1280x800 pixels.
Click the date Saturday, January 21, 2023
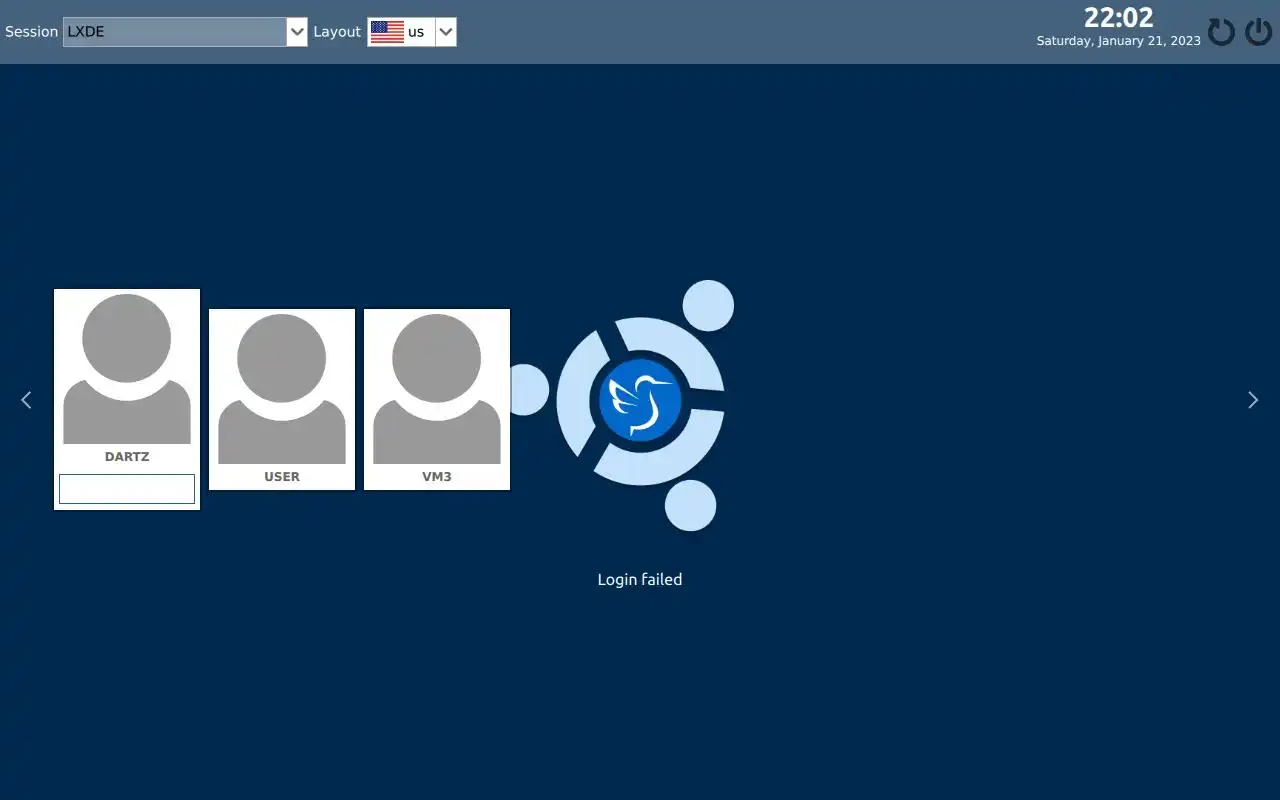click(x=1118, y=41)
